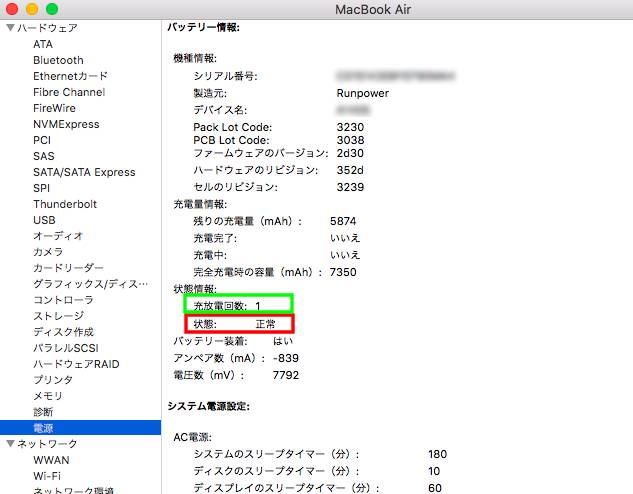Select SAS in the sidebar
Screen dimensions: 633x494
click(x=44, y=156)
